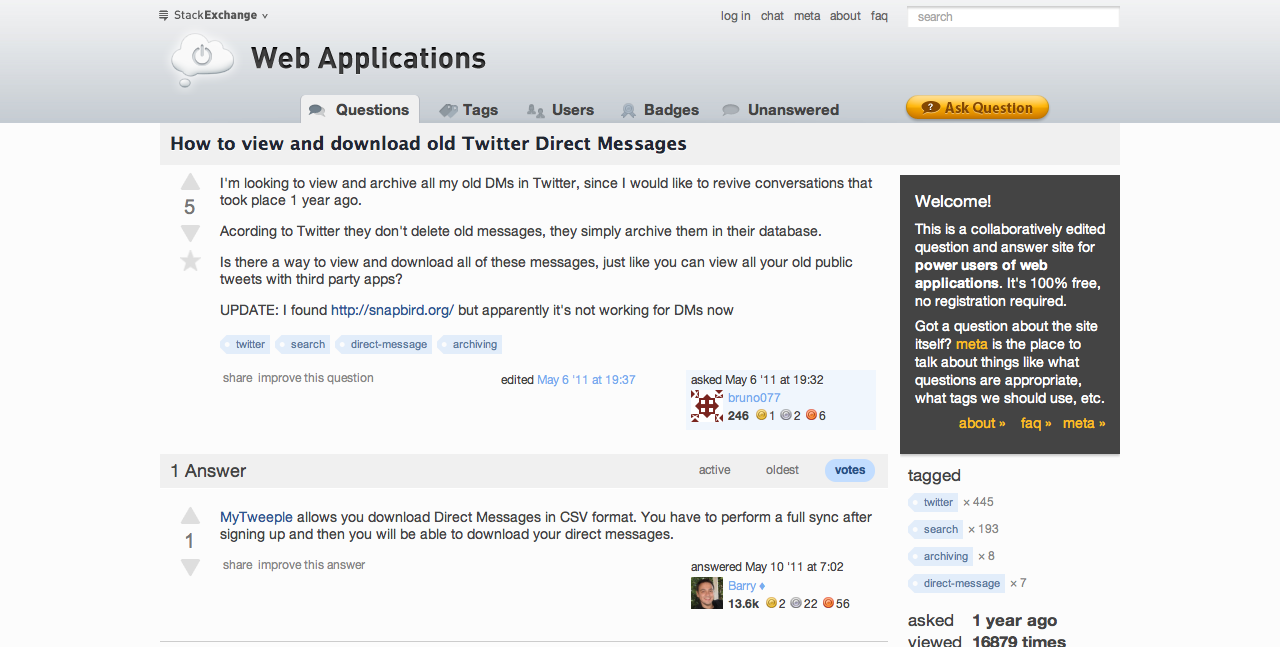Open the MyTweeple link
Image resolution: width=1280 pixels, height=647 pixels.
click(x=256, y=517)
